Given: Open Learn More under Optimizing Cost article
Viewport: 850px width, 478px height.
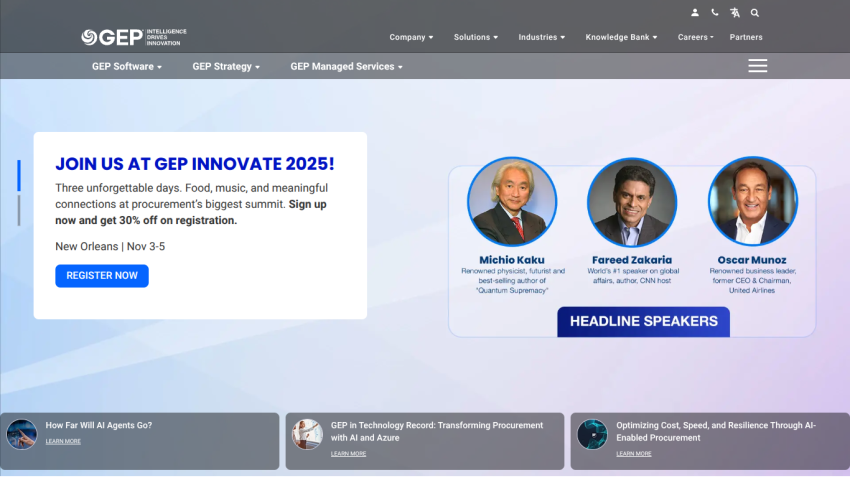Looking at the screenshot, I should (x=633, y=454).
